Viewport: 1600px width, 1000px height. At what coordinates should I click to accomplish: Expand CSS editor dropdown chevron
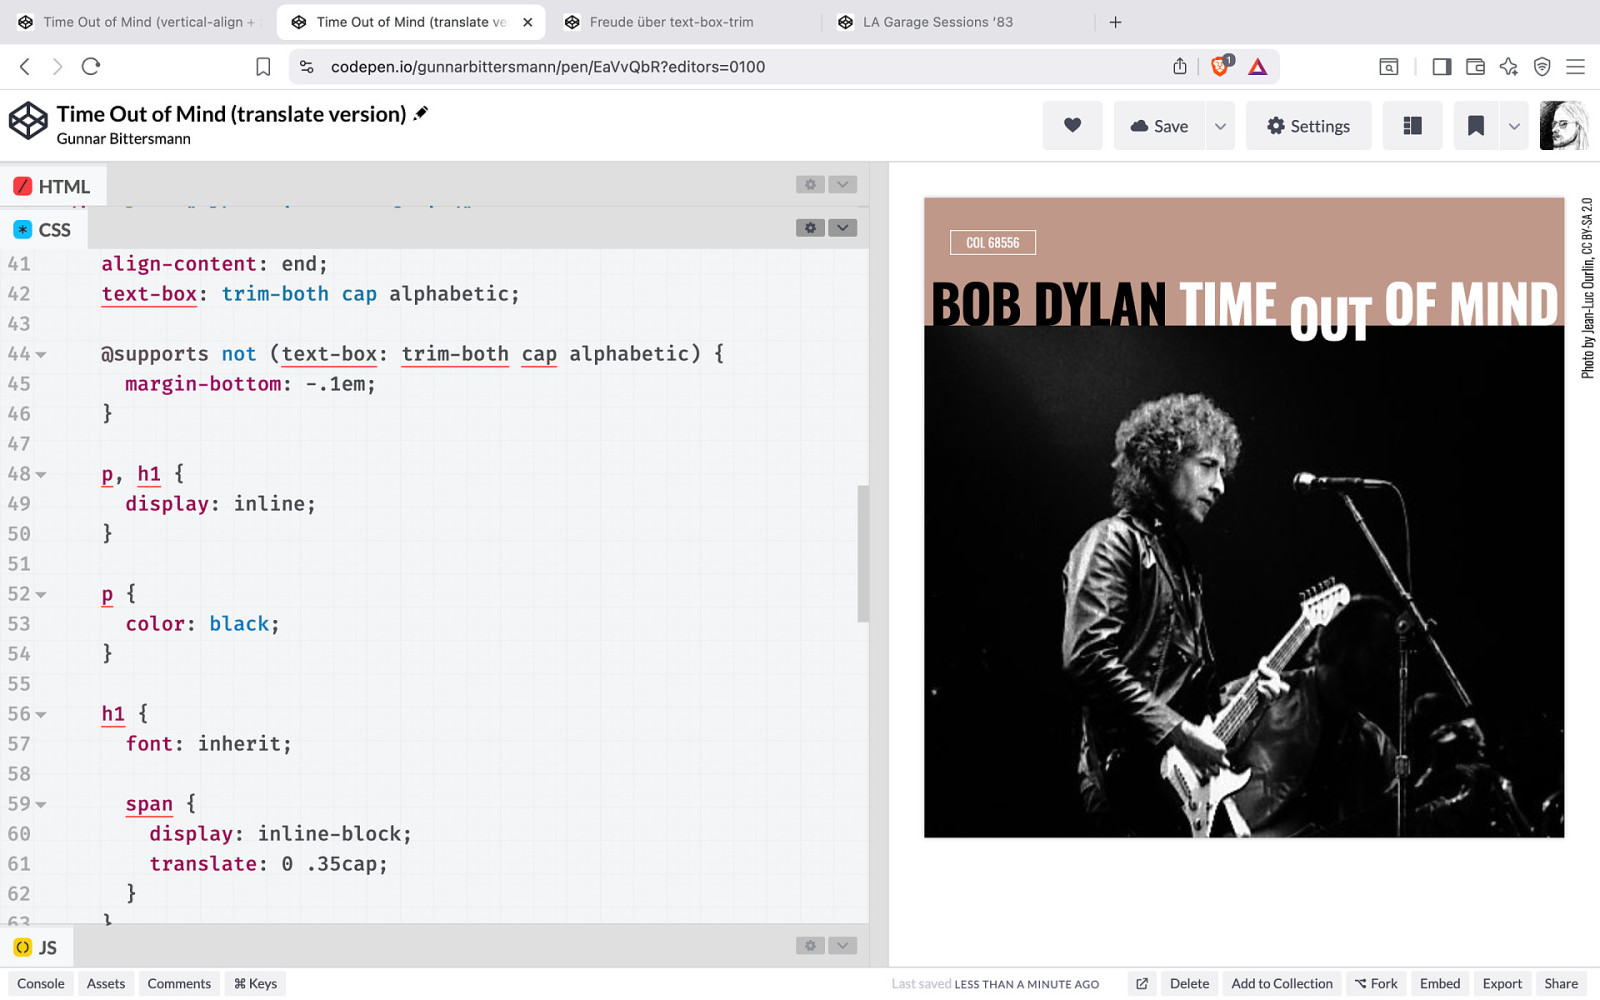[843, 228]
